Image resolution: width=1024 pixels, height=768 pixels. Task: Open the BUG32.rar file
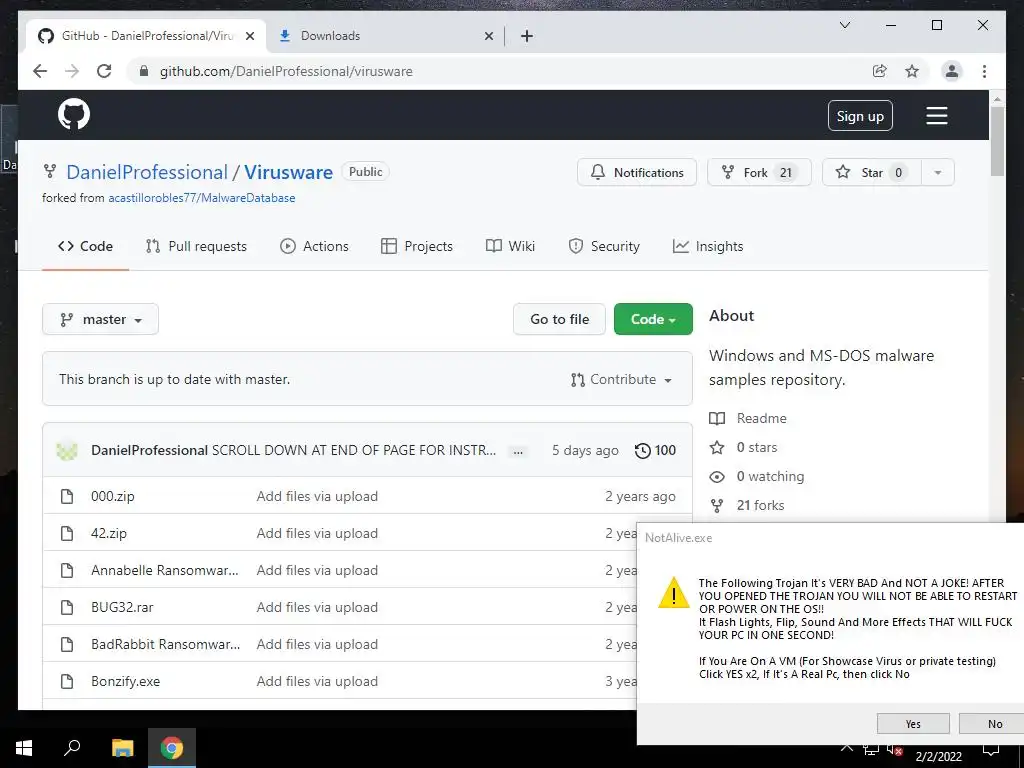pyautogui.click(x=122, y=607)
